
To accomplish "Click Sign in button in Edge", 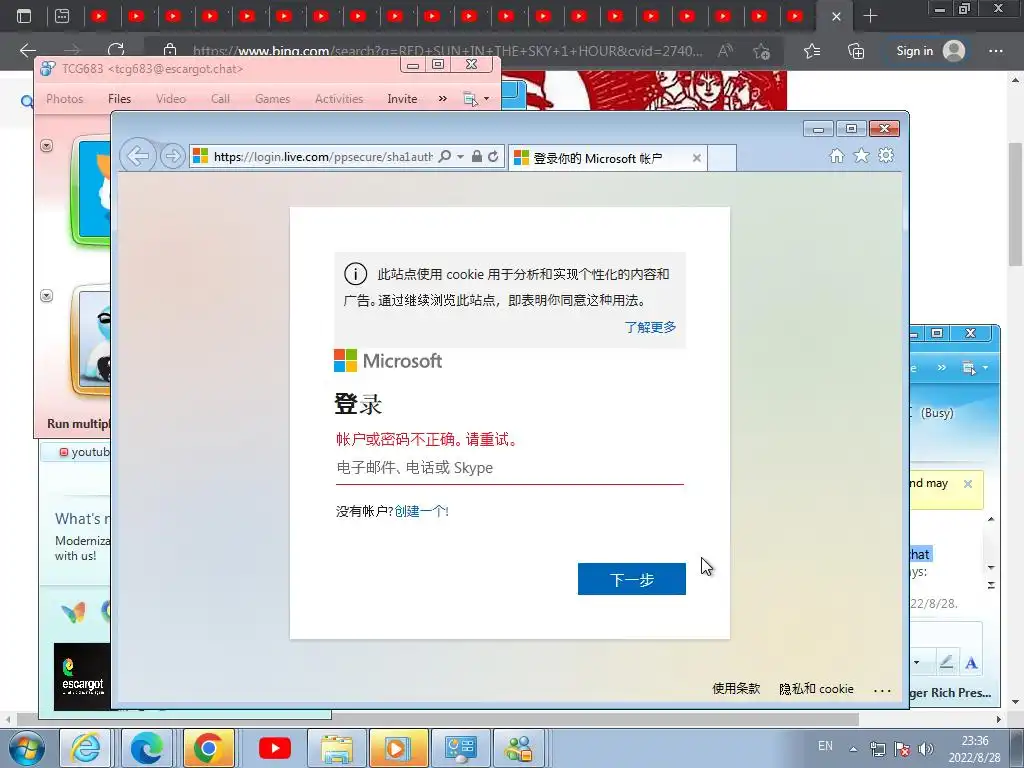I will (931, 50).
